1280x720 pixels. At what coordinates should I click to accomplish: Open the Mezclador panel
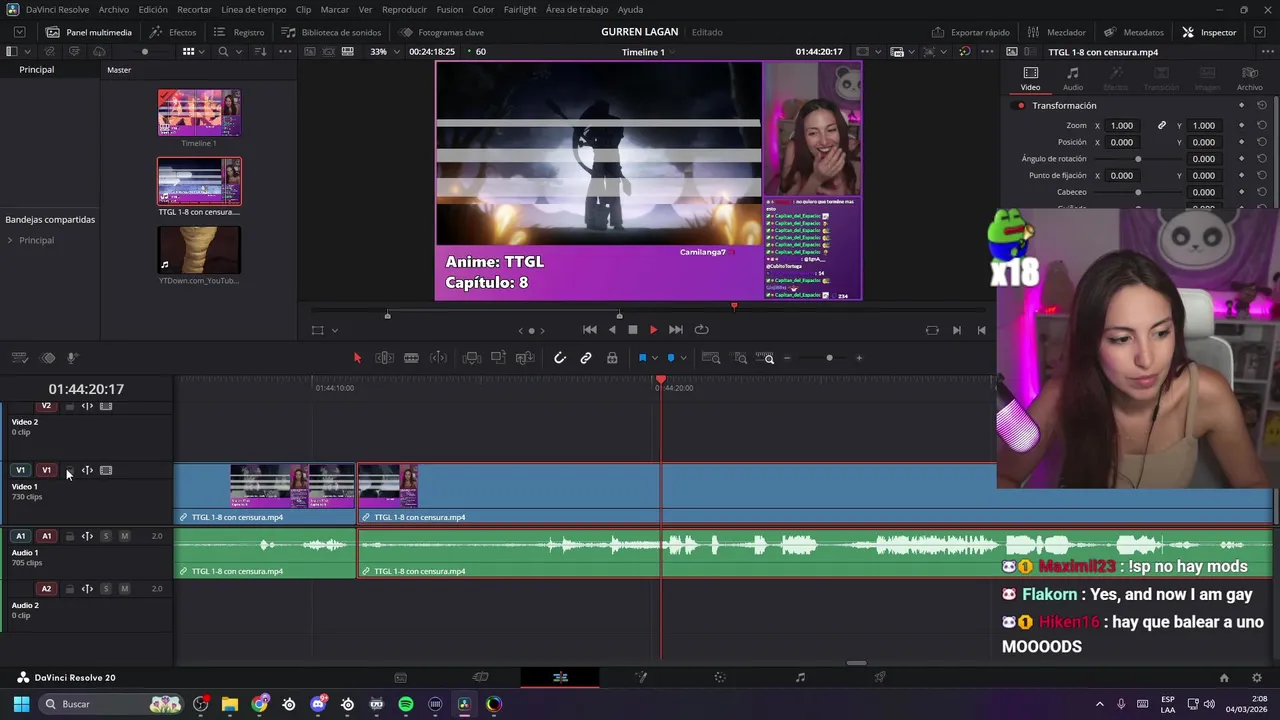click(1056, 32)
